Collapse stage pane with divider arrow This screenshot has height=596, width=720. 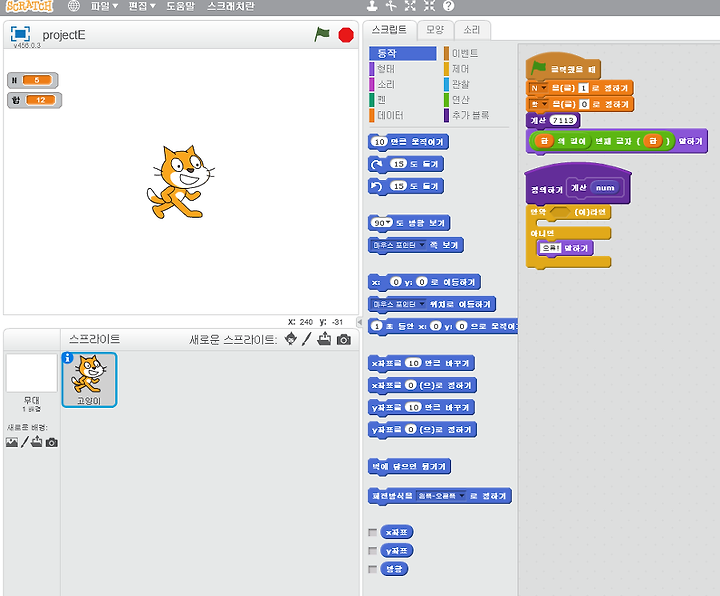[360, 322]
